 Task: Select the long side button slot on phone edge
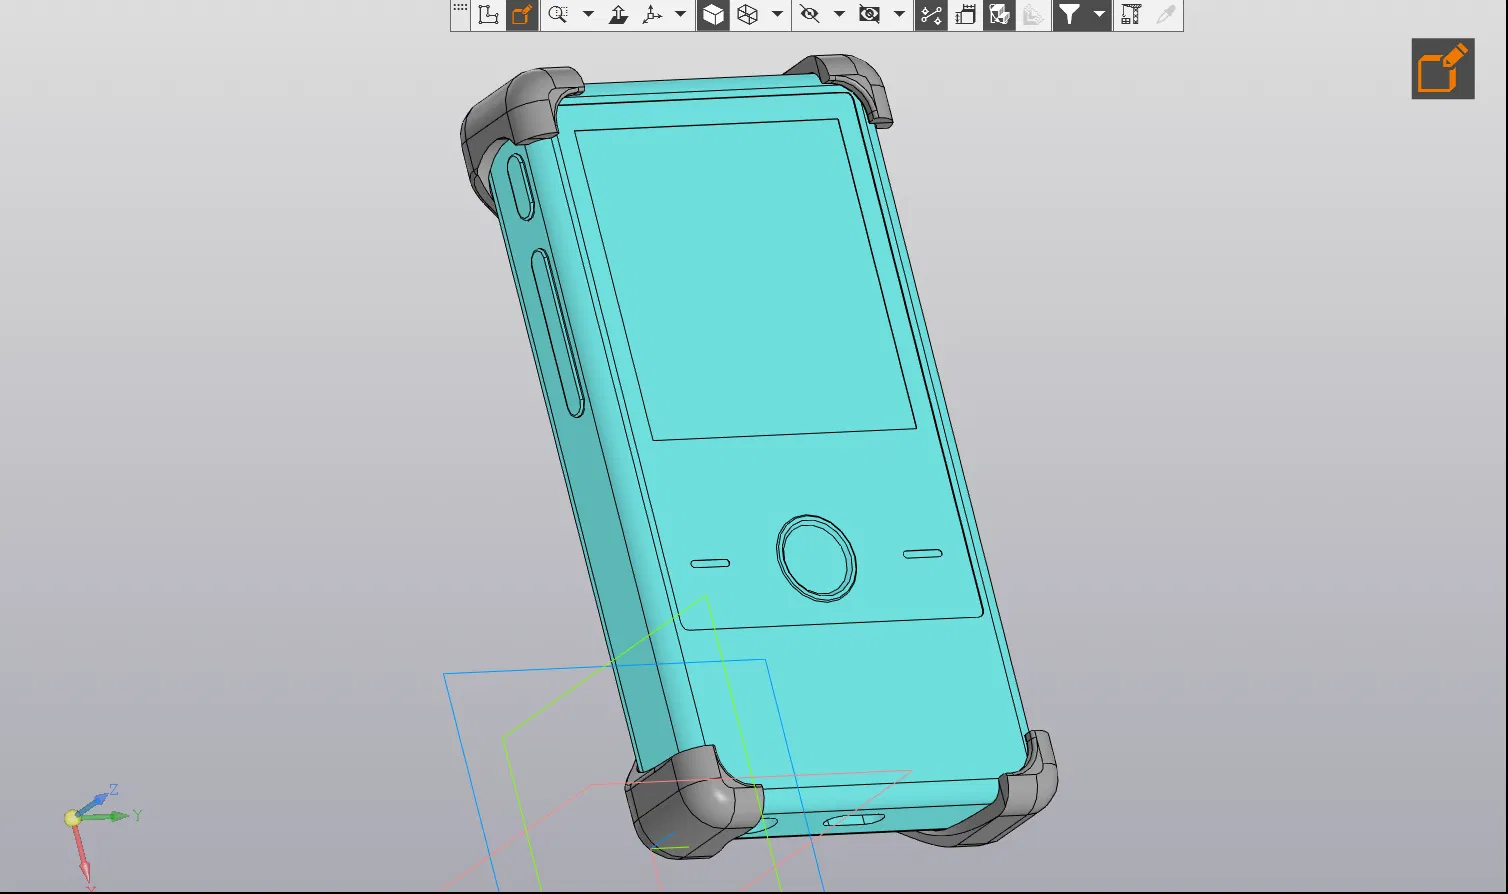(x=557, y=333)
